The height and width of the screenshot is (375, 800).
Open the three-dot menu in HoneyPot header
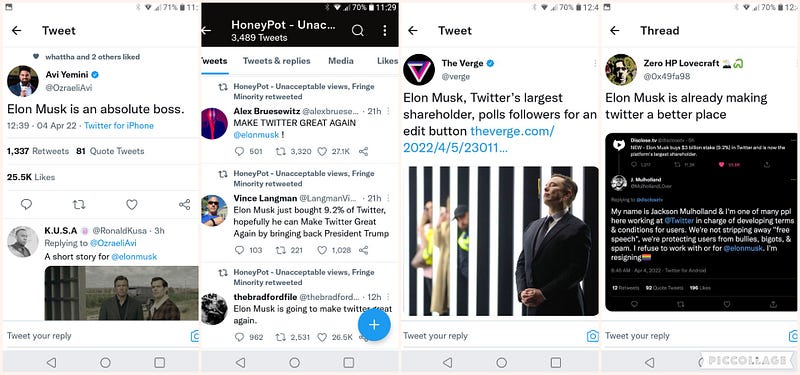pos(385,31)
